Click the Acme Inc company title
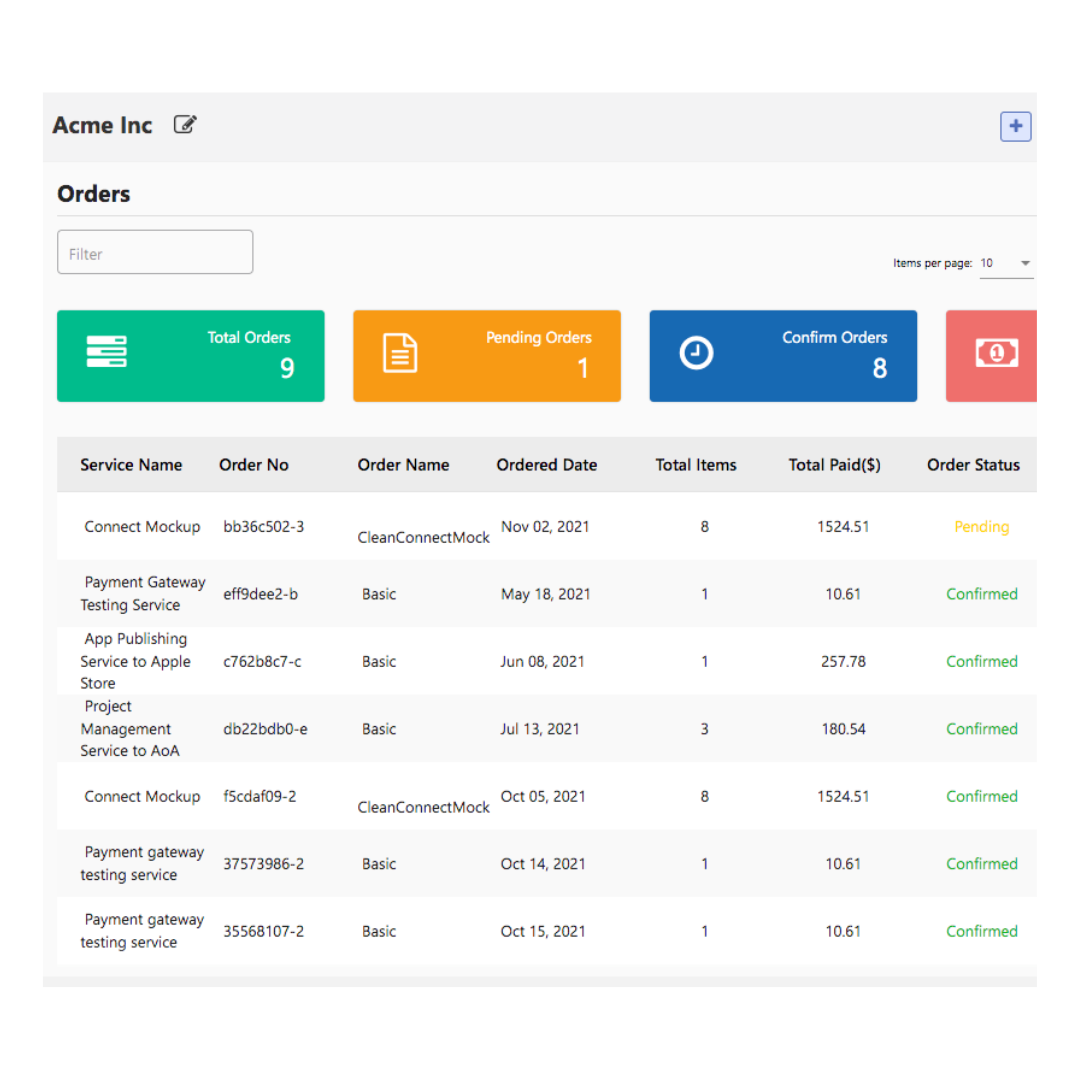Viewport: 1080px width, 1080px height. tap(103, 125)
